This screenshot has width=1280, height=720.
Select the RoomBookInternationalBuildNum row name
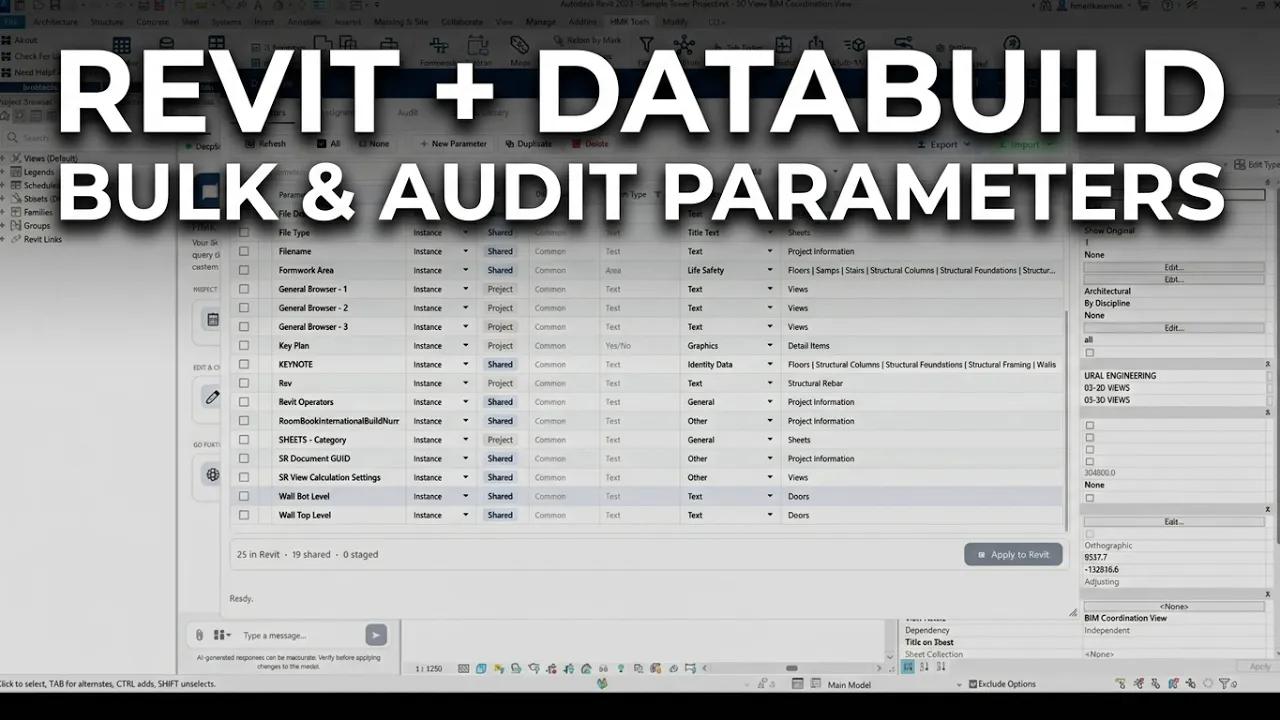(338, 421)
